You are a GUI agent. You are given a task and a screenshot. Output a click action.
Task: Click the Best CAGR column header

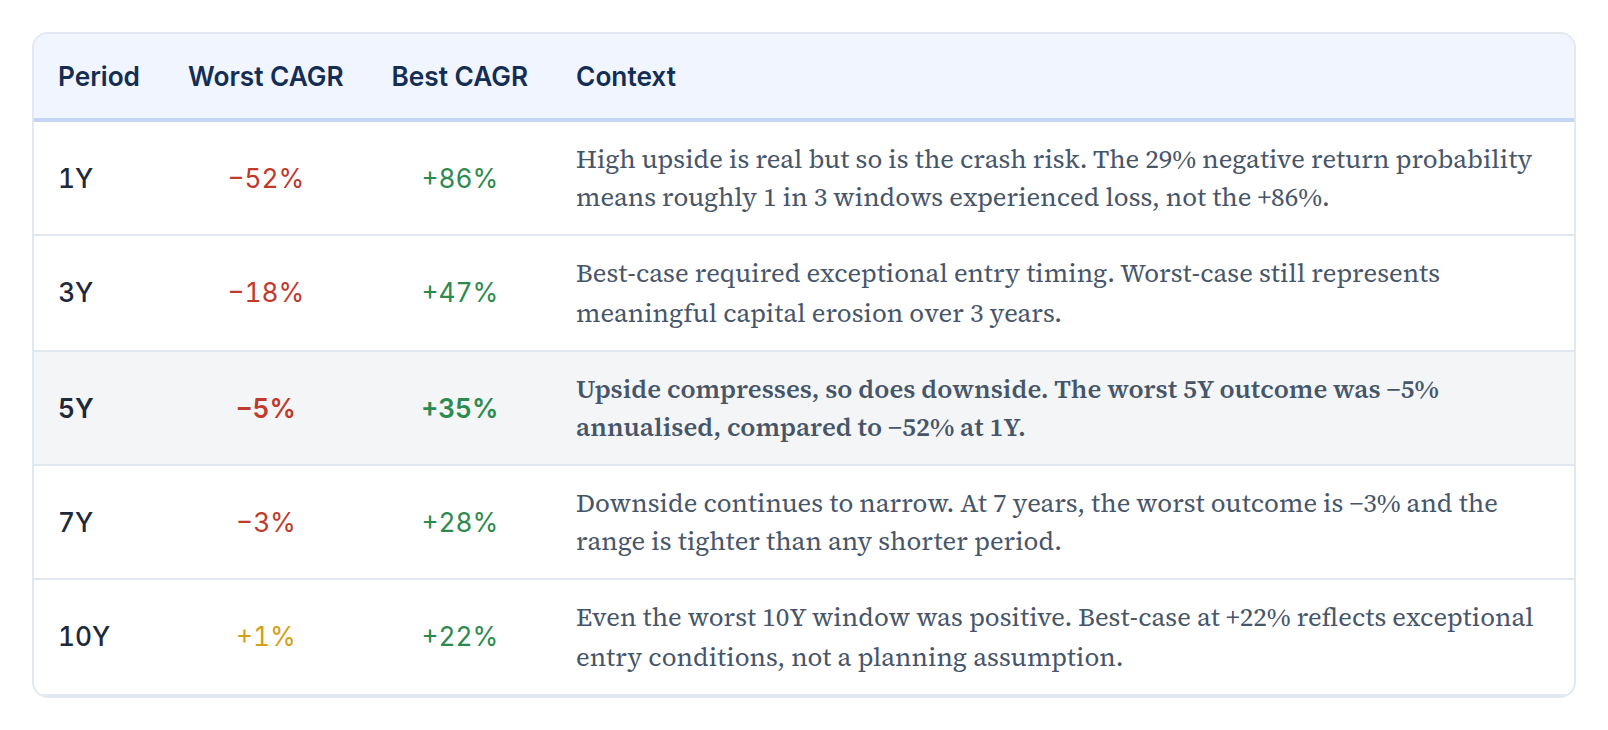pos(459,77)
